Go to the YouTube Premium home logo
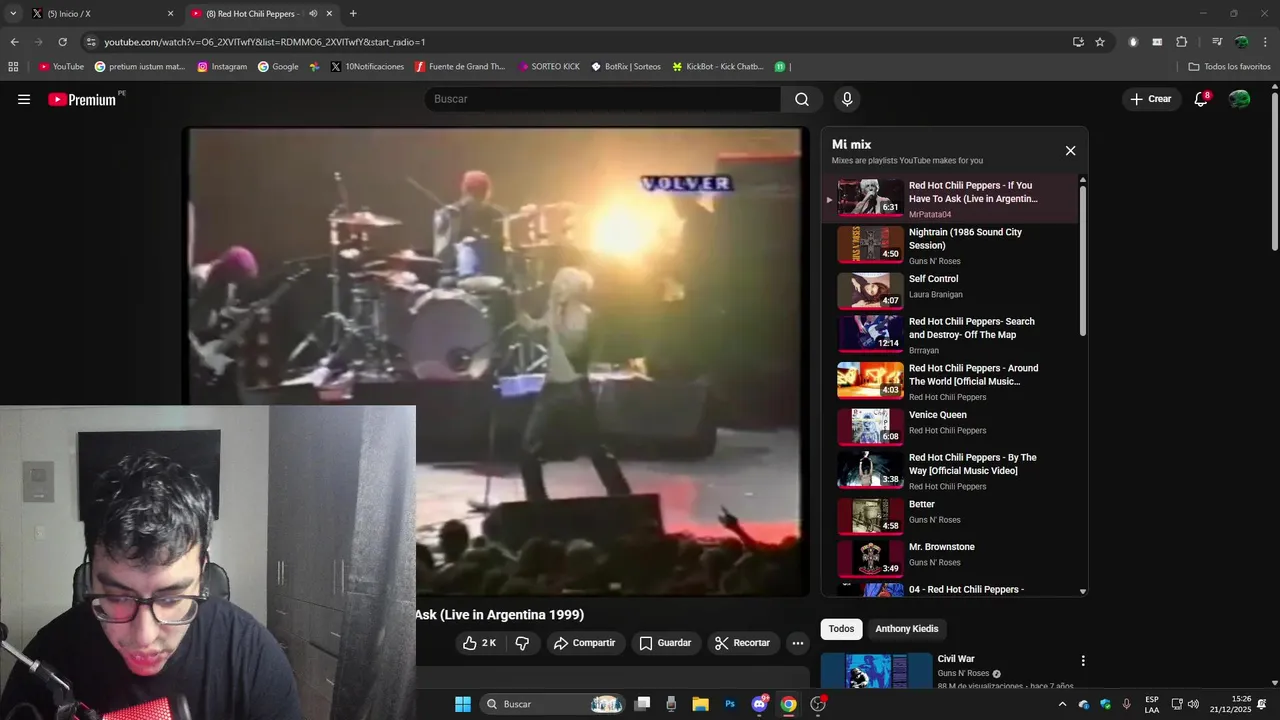 tap(82, 99)
